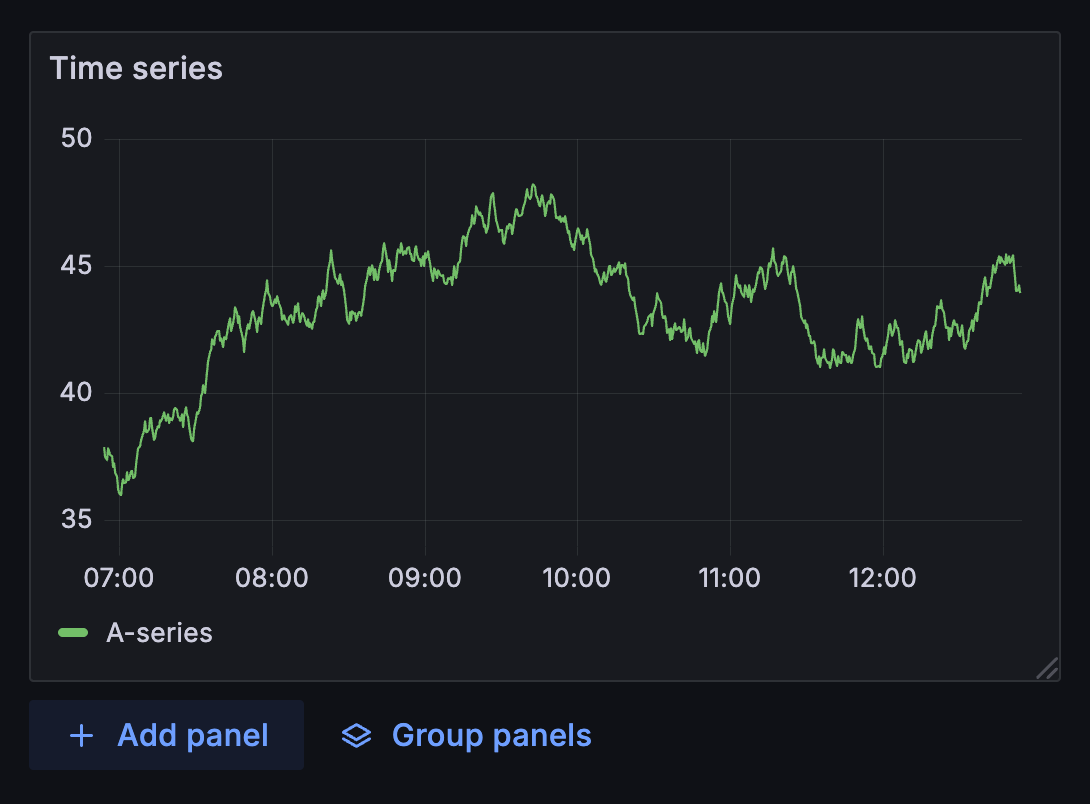Image resolution: width=1090 pixels, height=804 pixels.
Task: Click the 11:00 time axis label
Action: pos(730,577)
